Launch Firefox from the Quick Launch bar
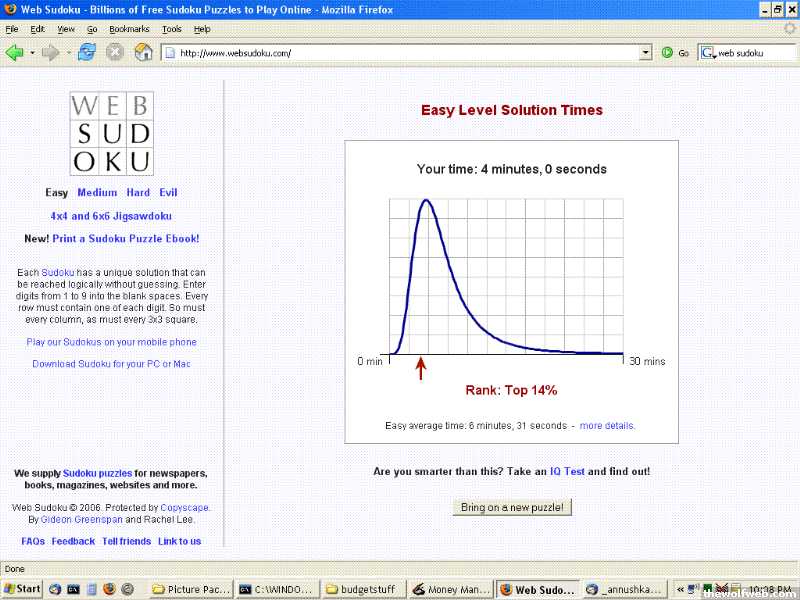Viewport: 800px width, 600px height. coord(110,589)
